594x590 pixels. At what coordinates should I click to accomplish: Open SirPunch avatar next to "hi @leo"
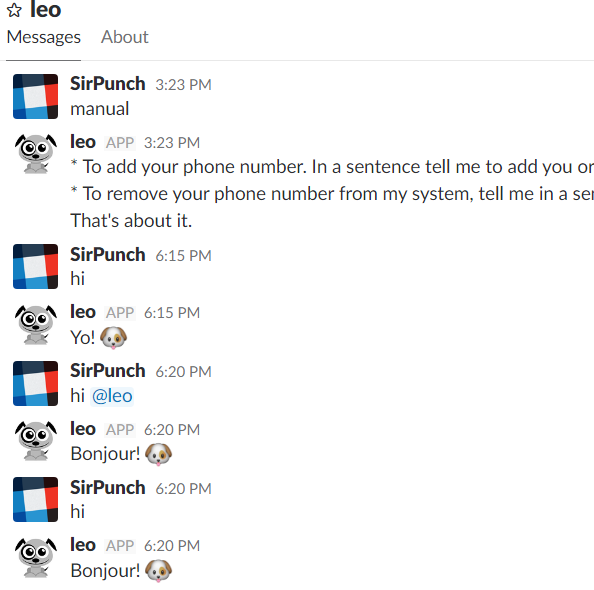click(35, 383)
